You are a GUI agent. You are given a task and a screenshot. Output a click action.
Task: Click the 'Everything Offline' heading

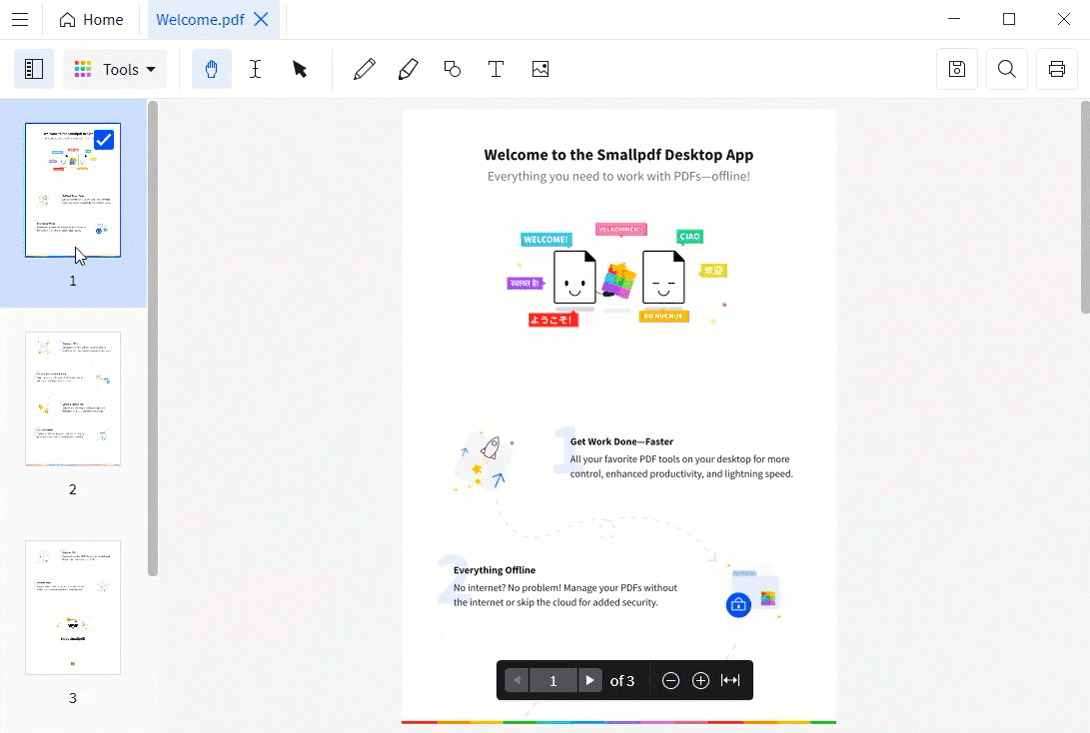[x=494, y=570]
